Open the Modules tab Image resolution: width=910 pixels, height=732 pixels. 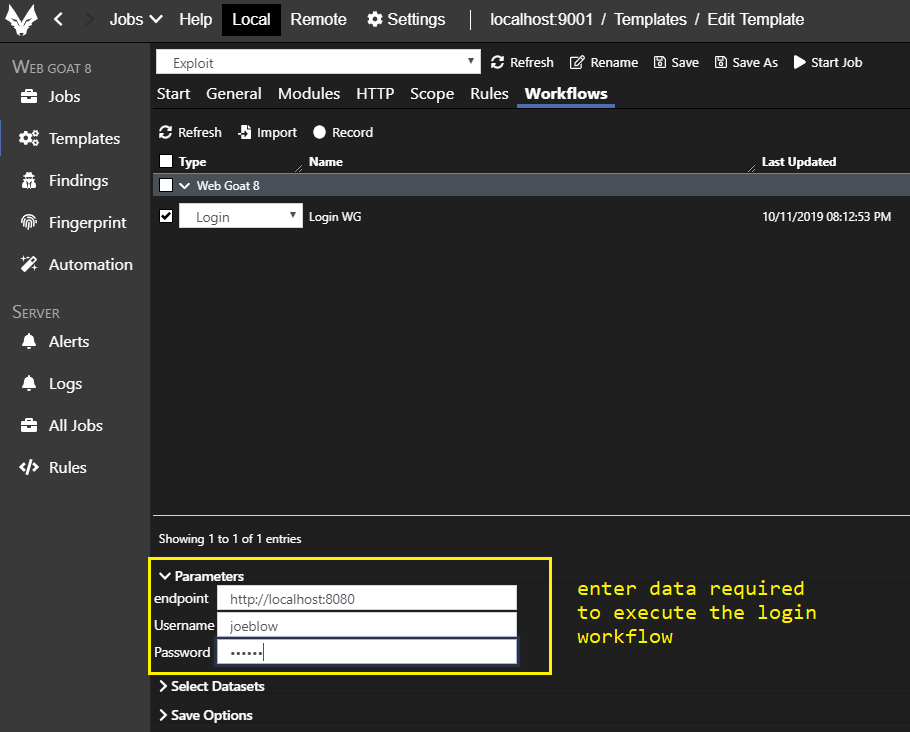pos(309,93)
